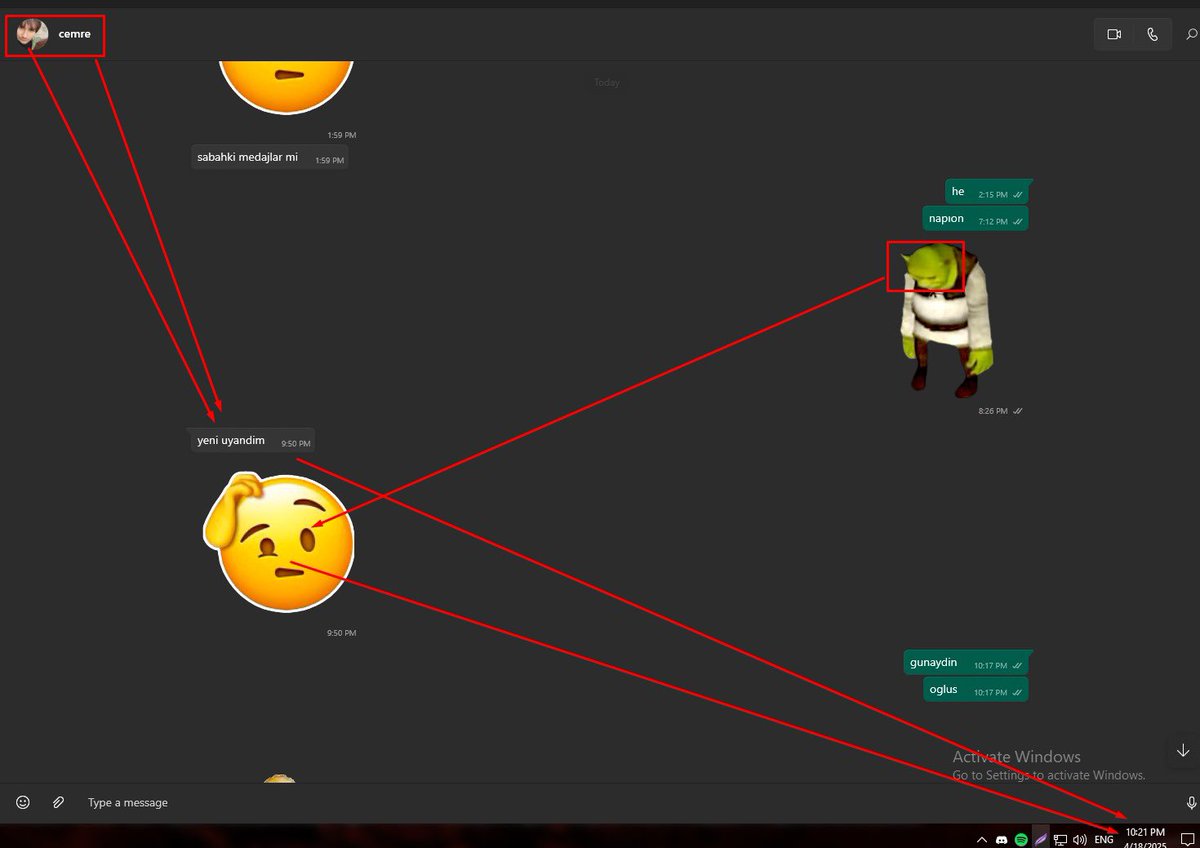Open the volume speaker tray icon

point(1080,839)
